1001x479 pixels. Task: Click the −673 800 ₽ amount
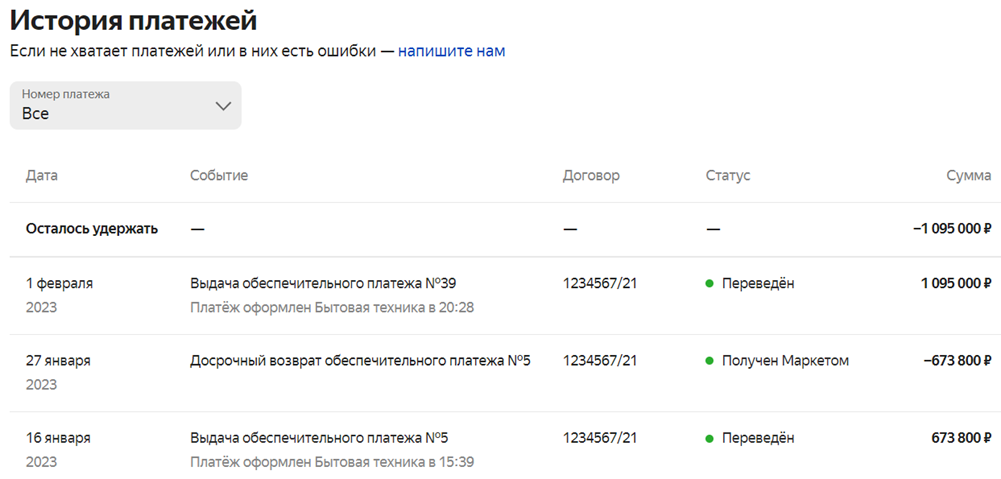click(x=957, y=360)
